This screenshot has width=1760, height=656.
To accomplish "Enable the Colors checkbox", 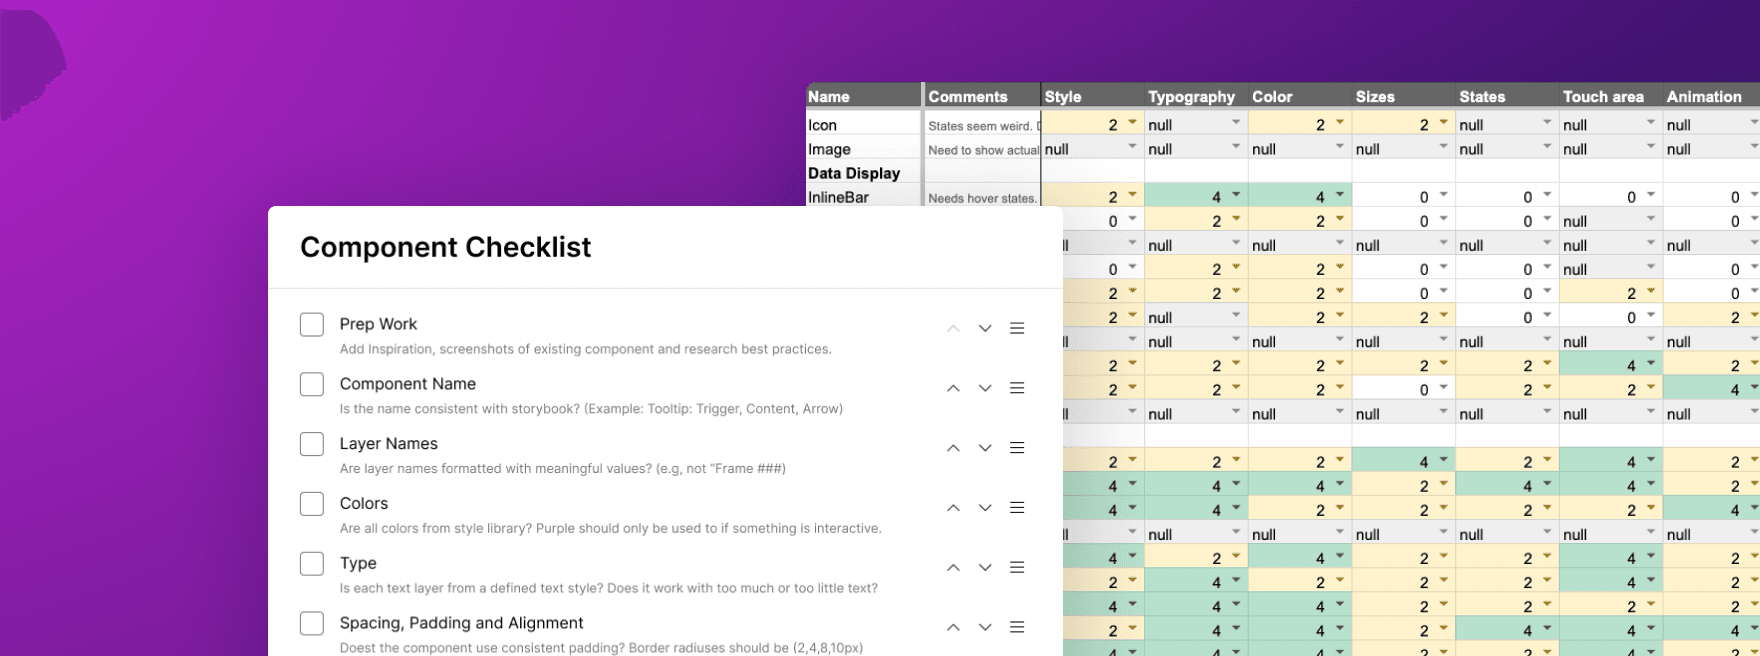I will (312, 504).
